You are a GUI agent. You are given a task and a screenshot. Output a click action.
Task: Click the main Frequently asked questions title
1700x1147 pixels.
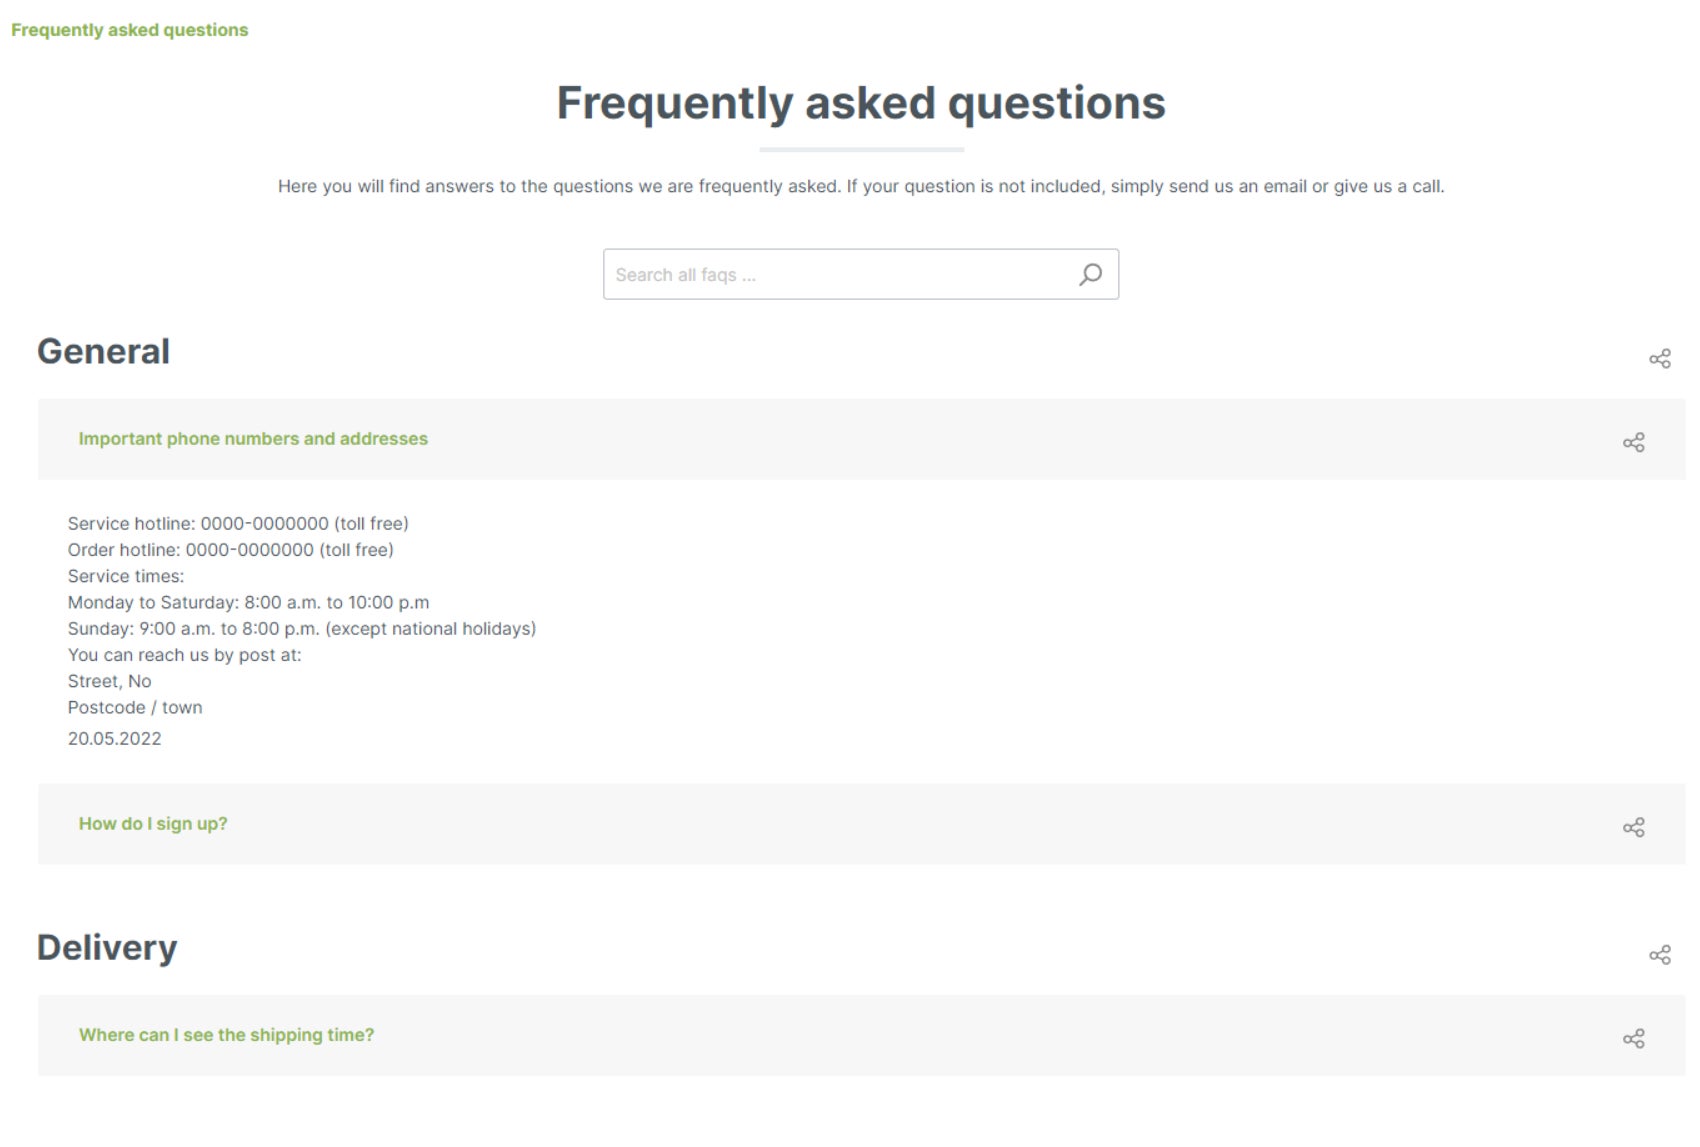[x=861, y=103]
